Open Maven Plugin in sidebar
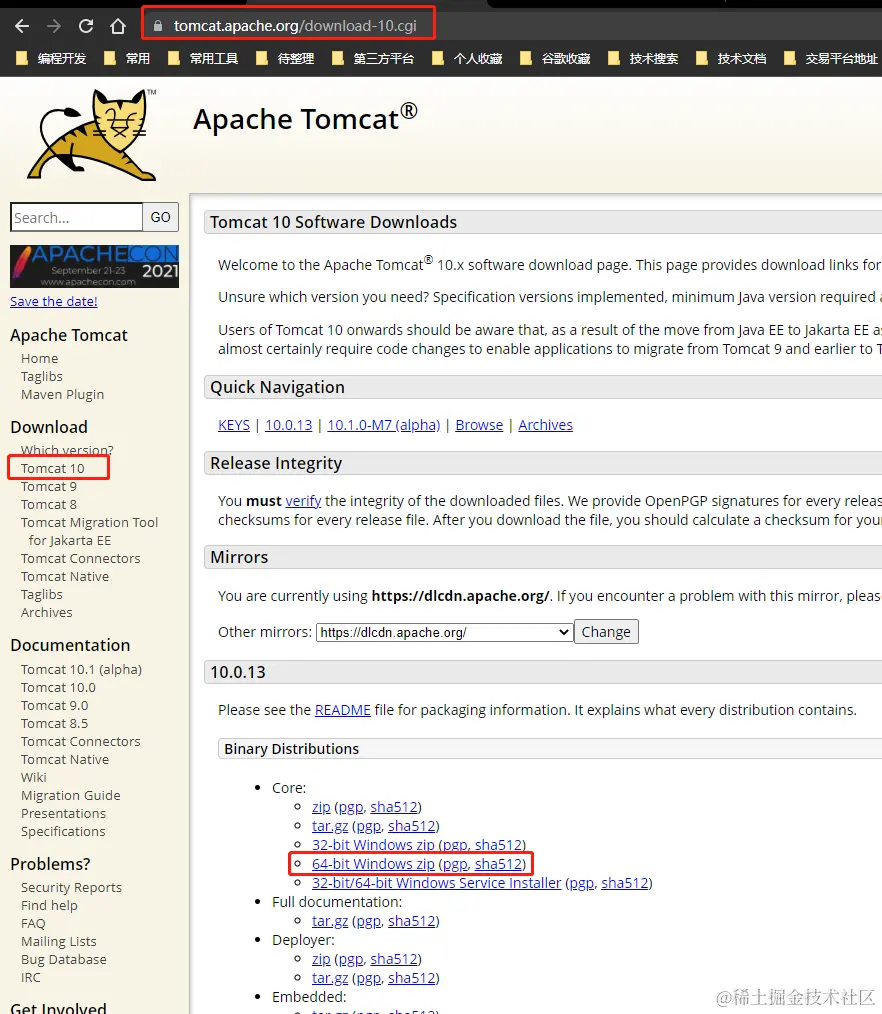Viewport: 882px width, 1014px height. tap(62, 394)
